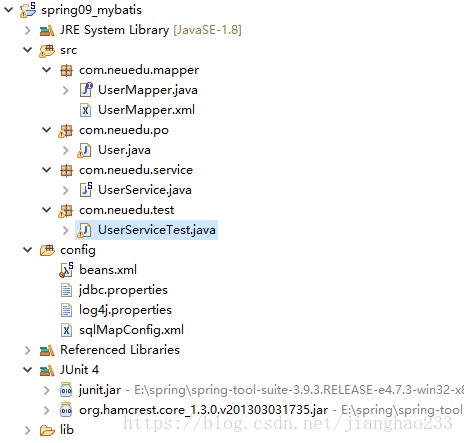
Task: Expand the UserMapper.java node
Action: coord(66,90)
